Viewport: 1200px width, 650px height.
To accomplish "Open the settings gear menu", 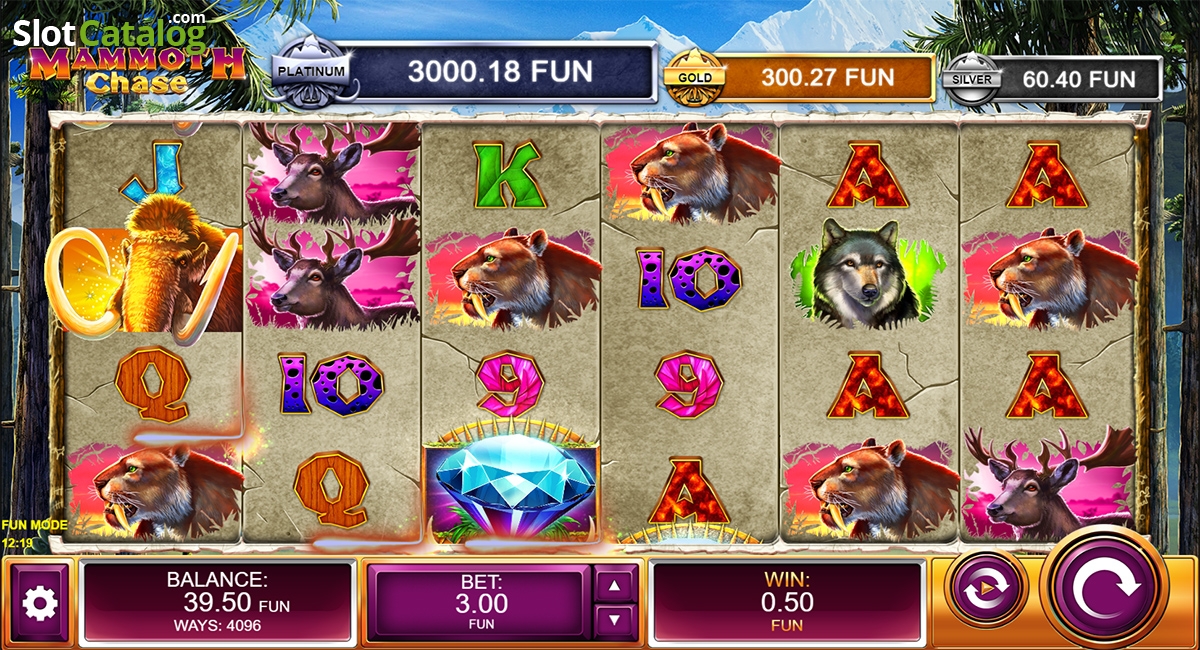I will coord(40,603).
